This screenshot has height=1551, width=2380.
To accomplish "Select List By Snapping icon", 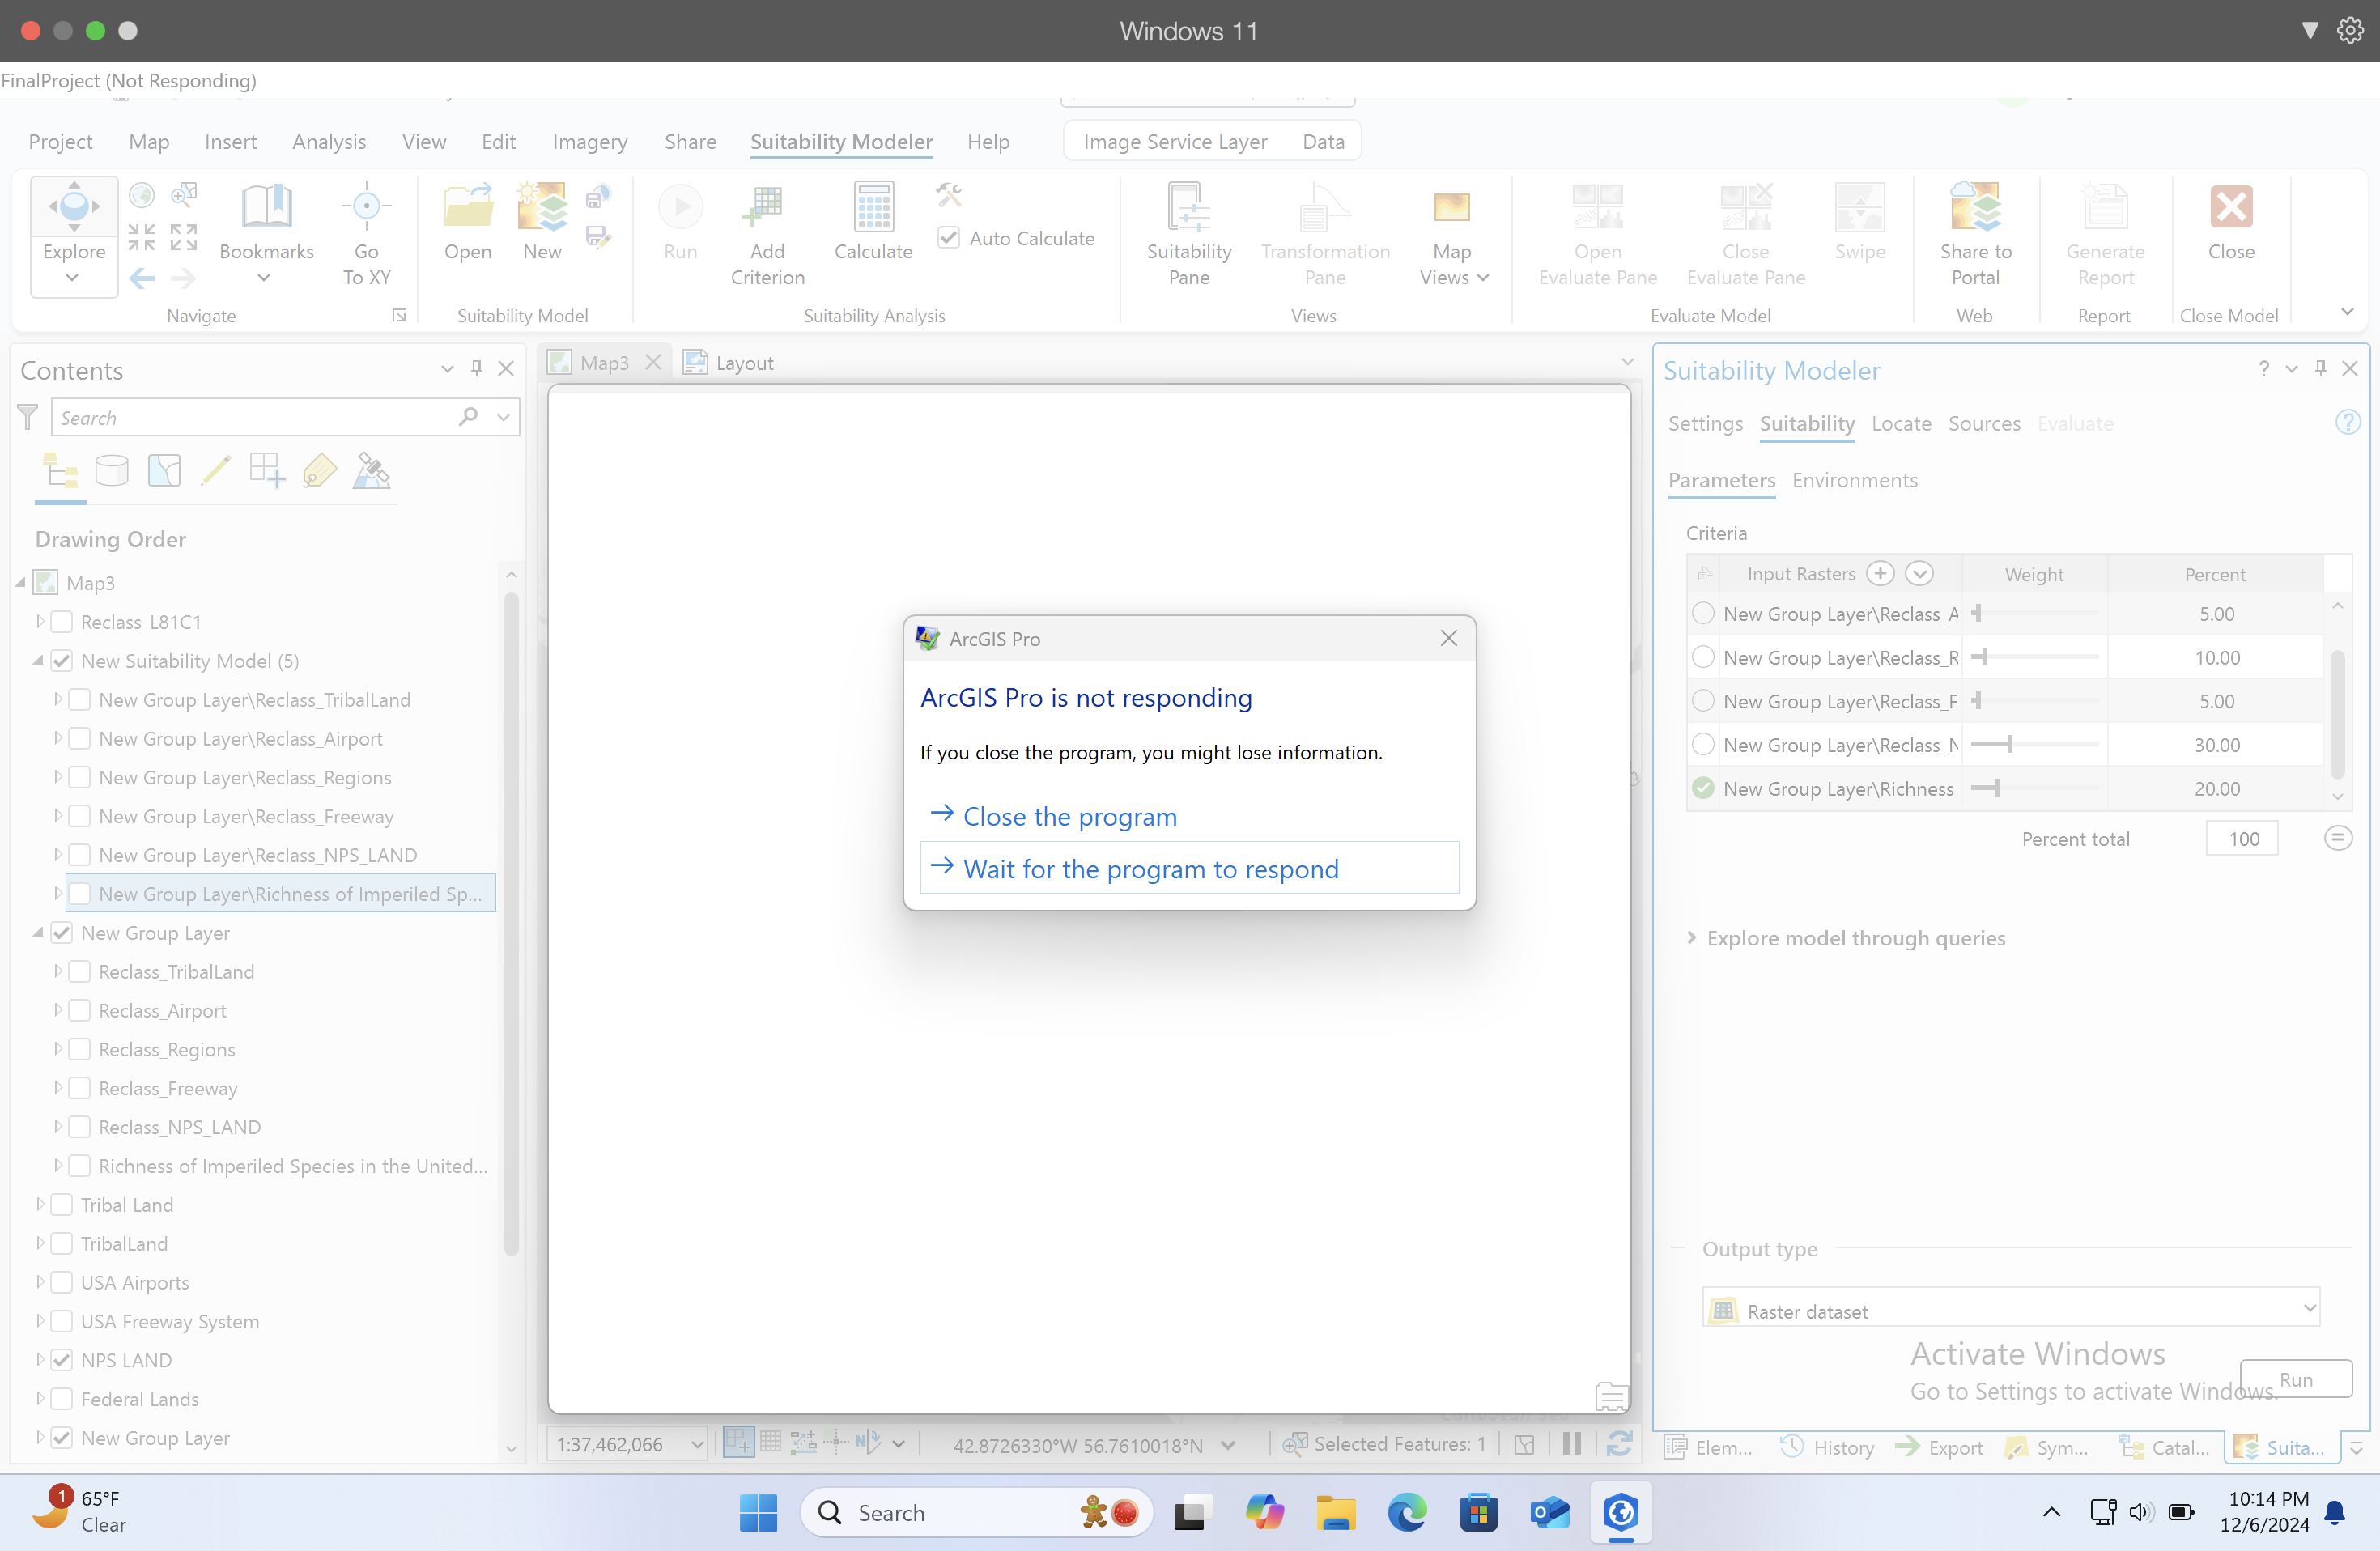I will pyautogui.click(x=268, y=470).
